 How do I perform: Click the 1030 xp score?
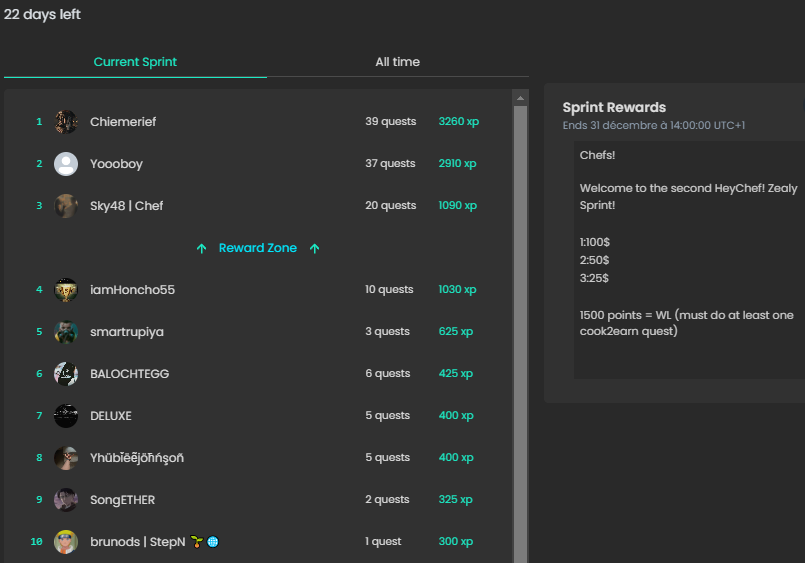click(x=457, y=290)
